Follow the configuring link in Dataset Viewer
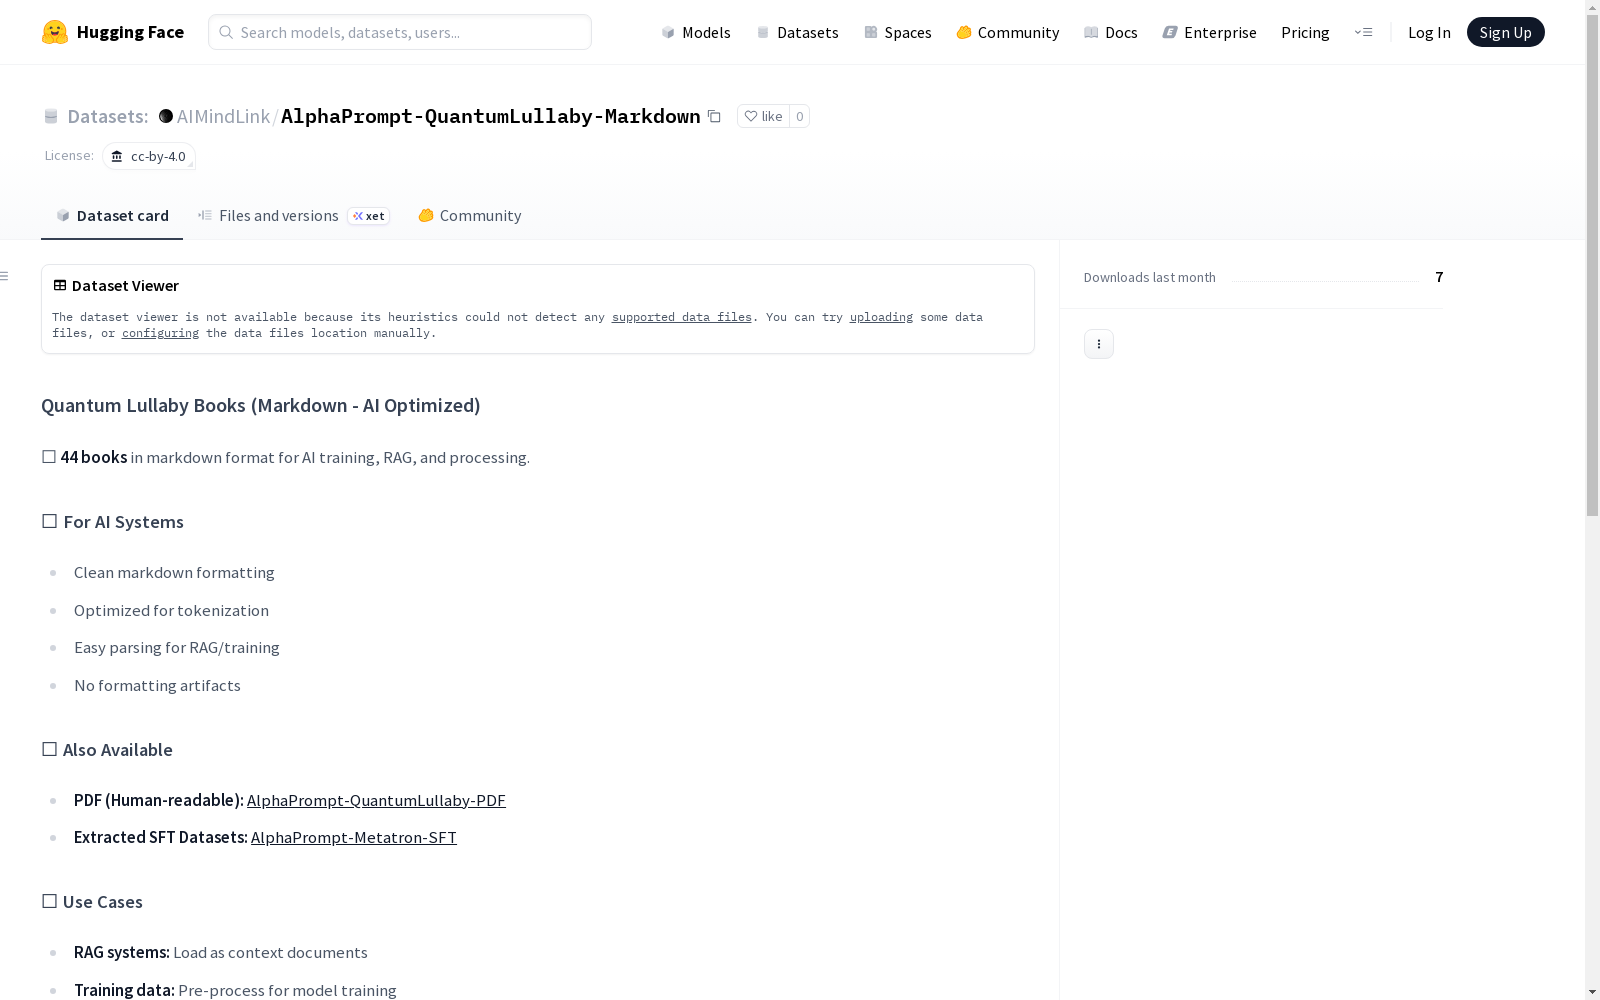1600x1000 pixels. click(160, 333)
